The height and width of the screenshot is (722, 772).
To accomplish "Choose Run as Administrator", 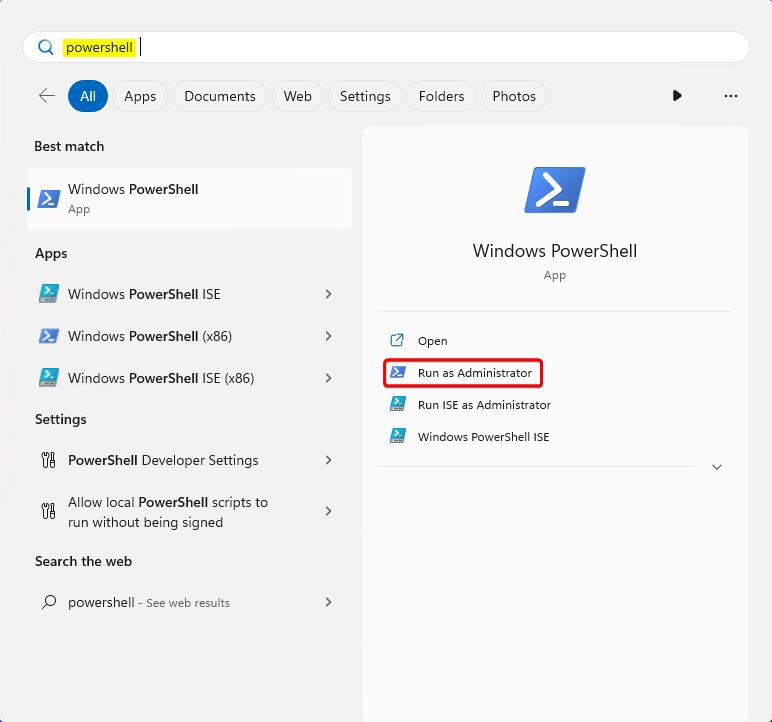I will 474,373.
